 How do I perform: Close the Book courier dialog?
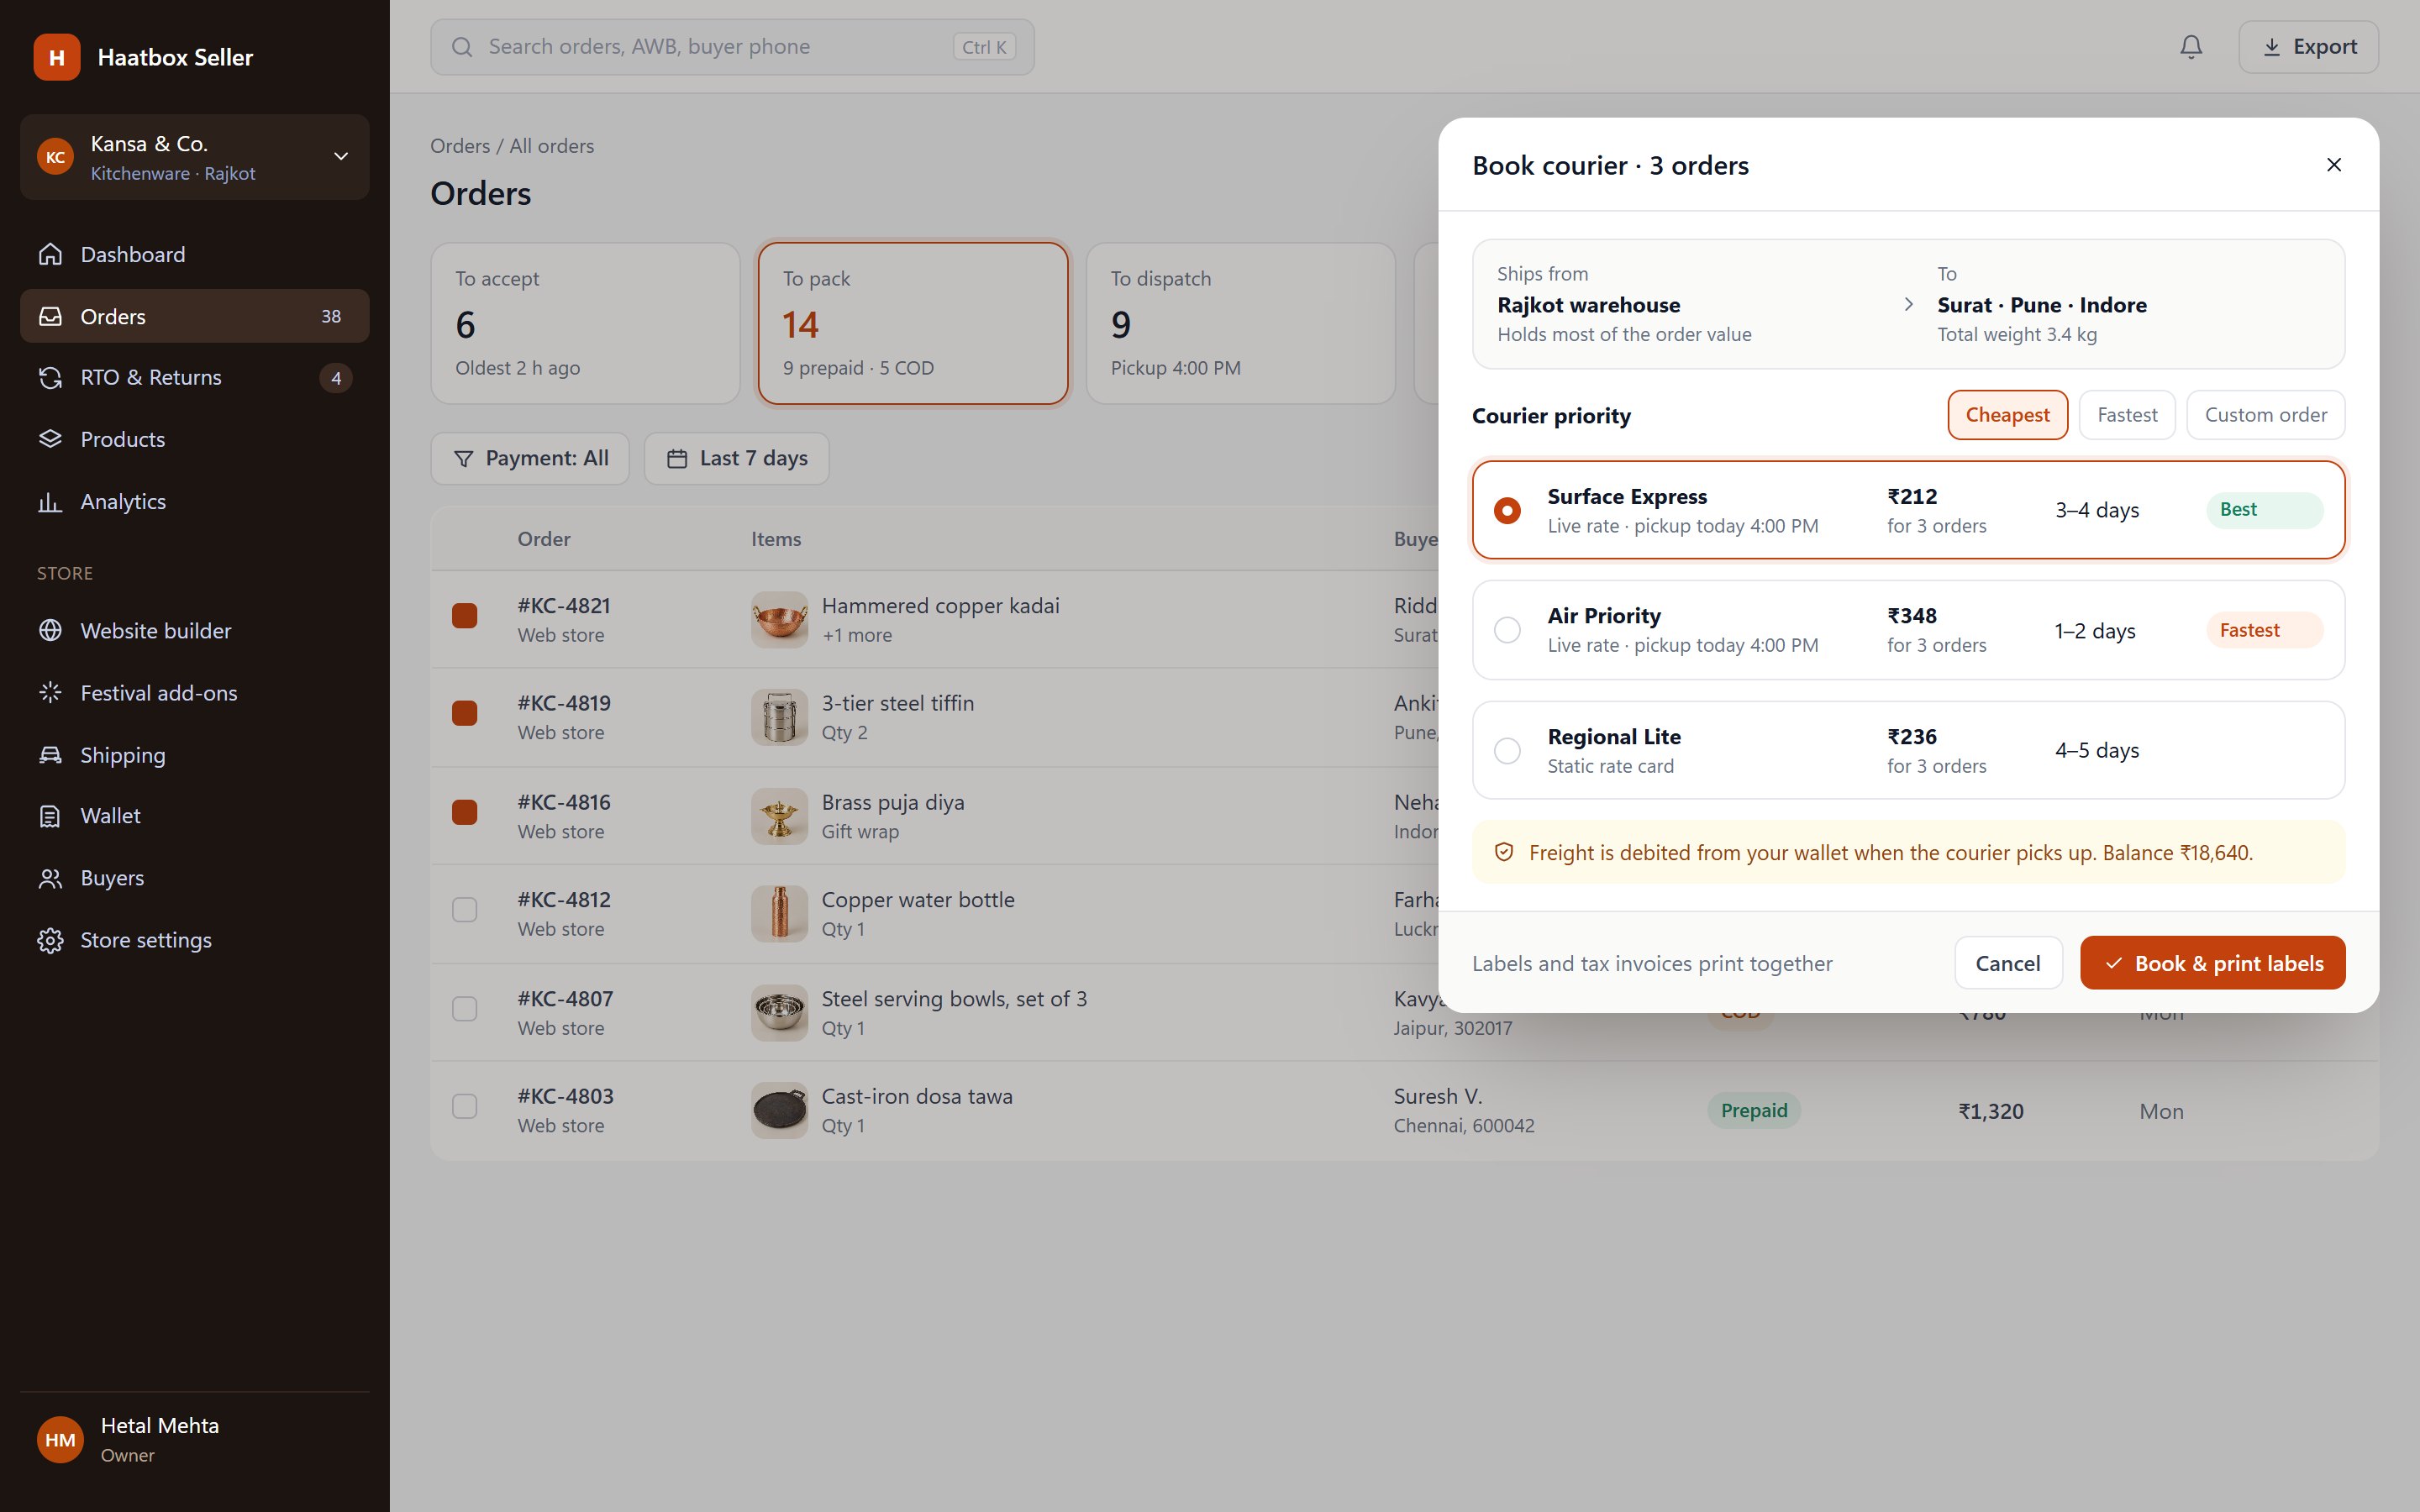[x=2334, y=165]
